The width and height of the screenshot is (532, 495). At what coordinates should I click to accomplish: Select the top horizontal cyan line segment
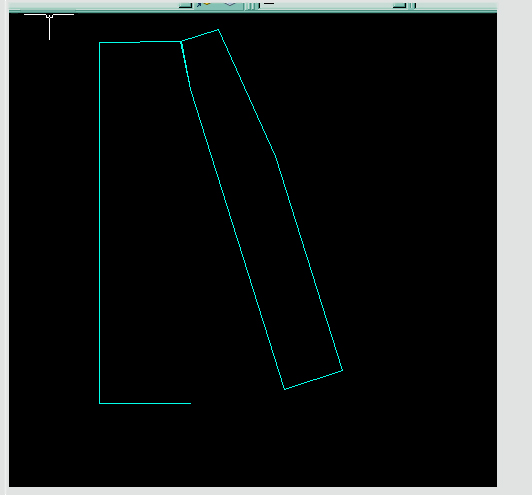tap(140, 42)
